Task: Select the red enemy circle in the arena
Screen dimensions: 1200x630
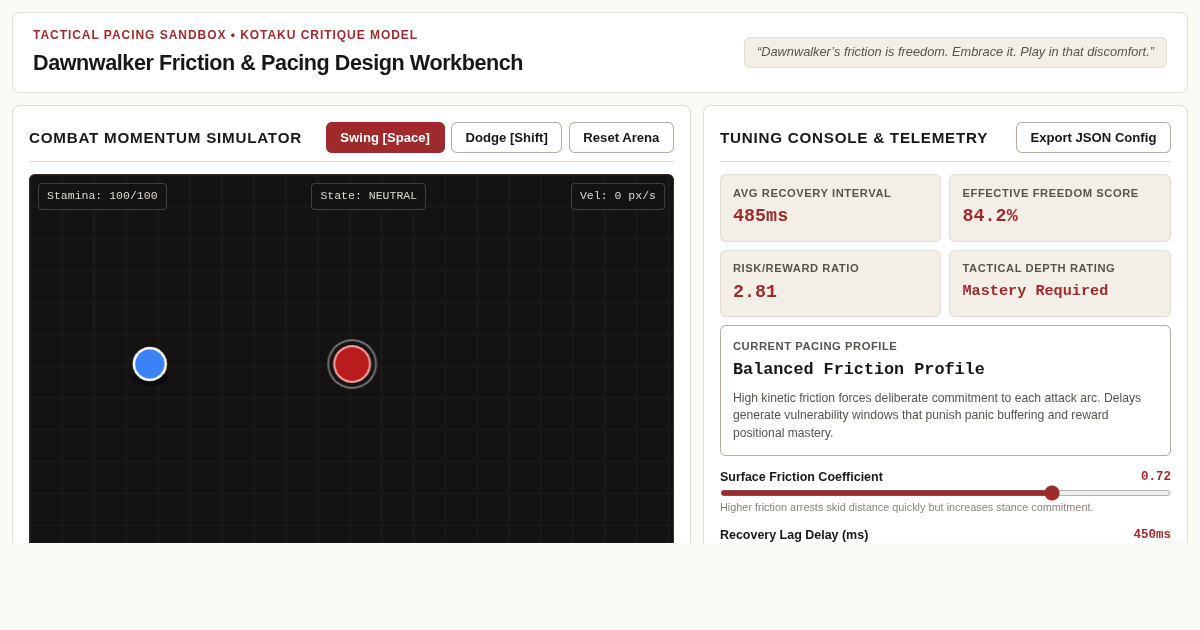Action: pyautogui.click(x=352, y=364)
